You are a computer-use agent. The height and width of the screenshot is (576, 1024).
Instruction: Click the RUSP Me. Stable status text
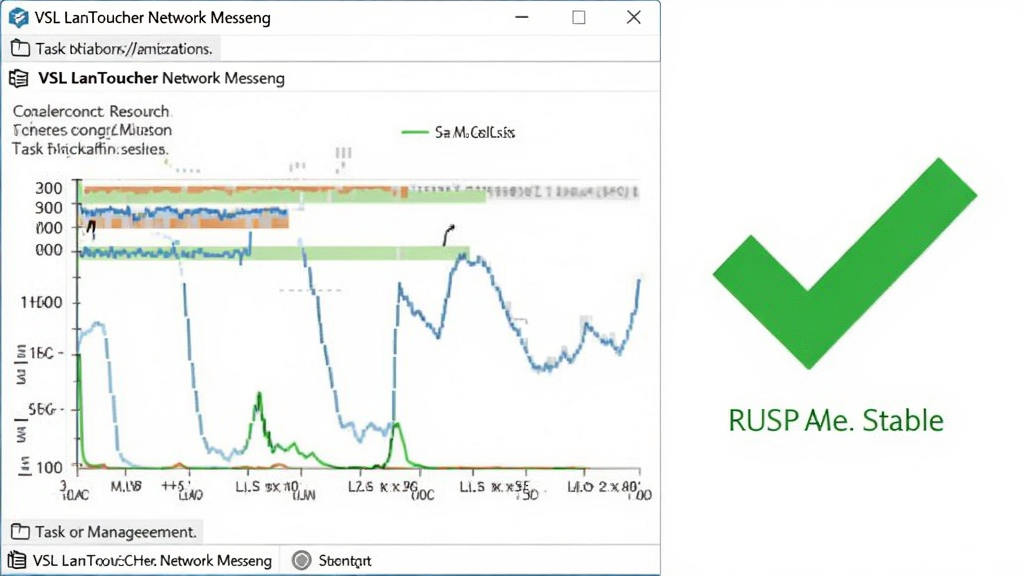point(836,420)
